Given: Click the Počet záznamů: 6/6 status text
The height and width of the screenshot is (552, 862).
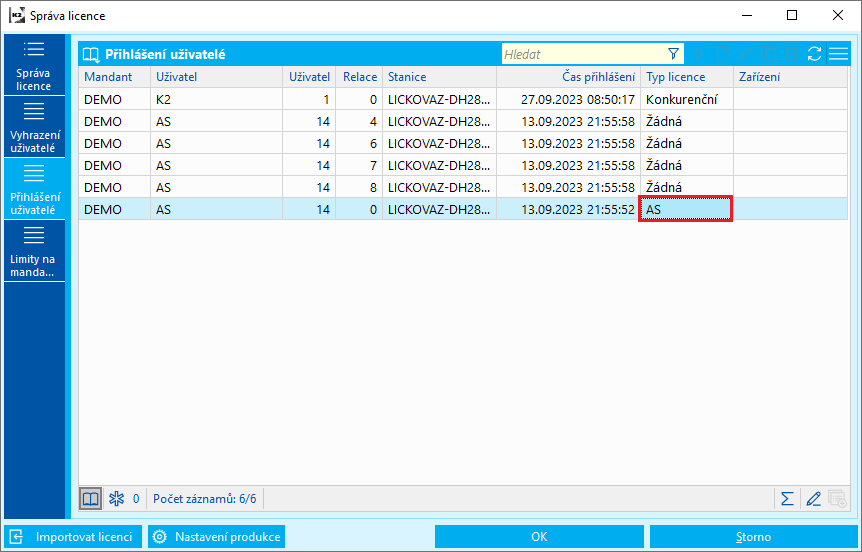Looking at the screenshot, I should [205, 499].
